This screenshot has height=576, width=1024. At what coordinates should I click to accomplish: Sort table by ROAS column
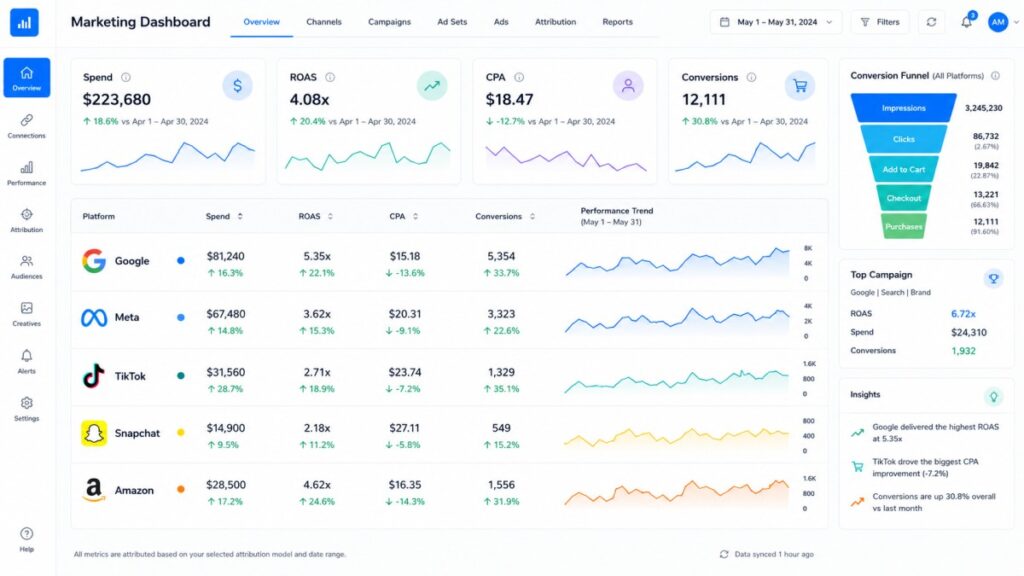[315, 216]
